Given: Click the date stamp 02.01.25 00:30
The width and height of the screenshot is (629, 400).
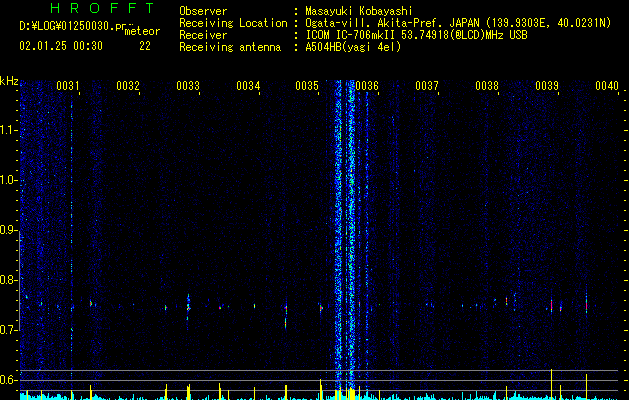Looking at the screenshot, I should (61, 46).
